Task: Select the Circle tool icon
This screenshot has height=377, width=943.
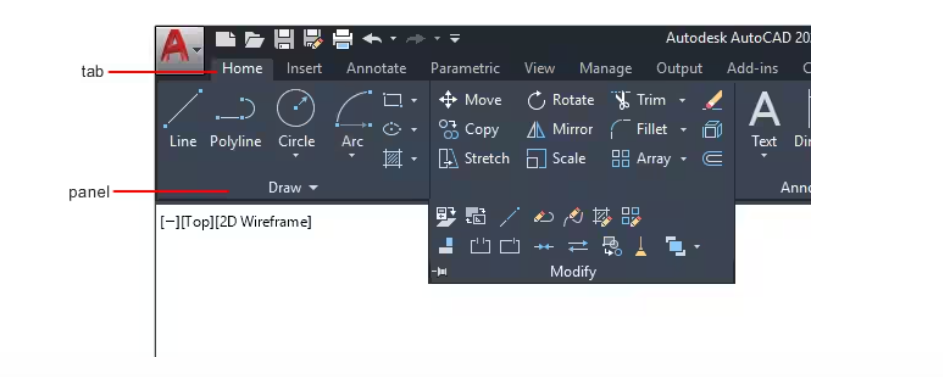Action: click(295, 108)
